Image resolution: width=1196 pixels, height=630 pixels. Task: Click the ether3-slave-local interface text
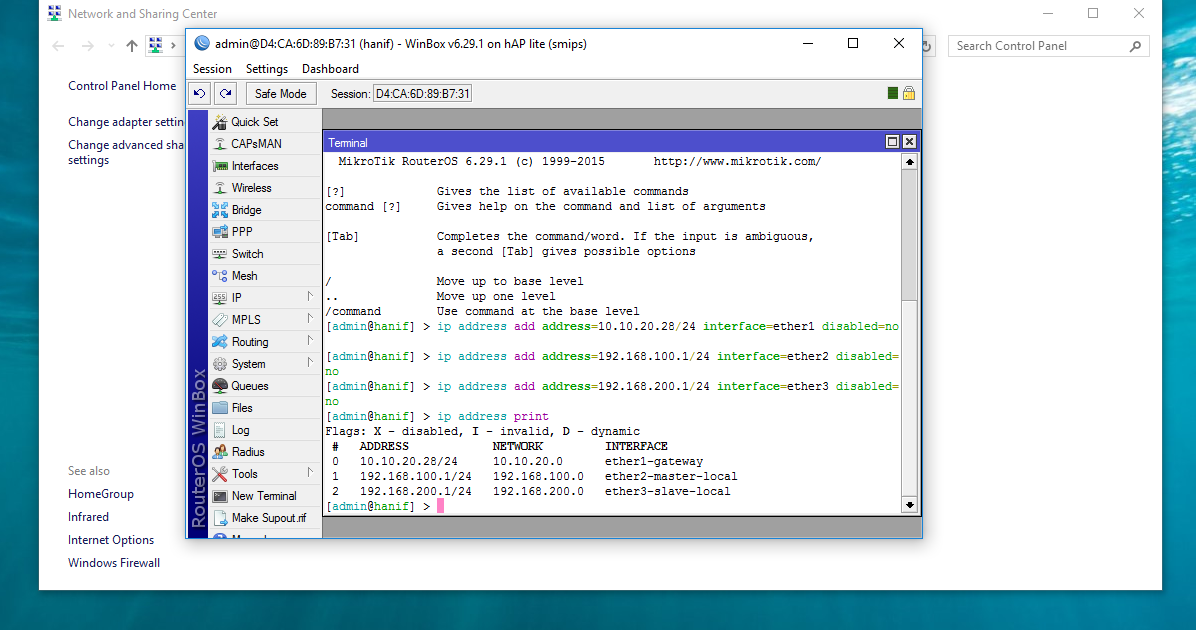point(667,492)
